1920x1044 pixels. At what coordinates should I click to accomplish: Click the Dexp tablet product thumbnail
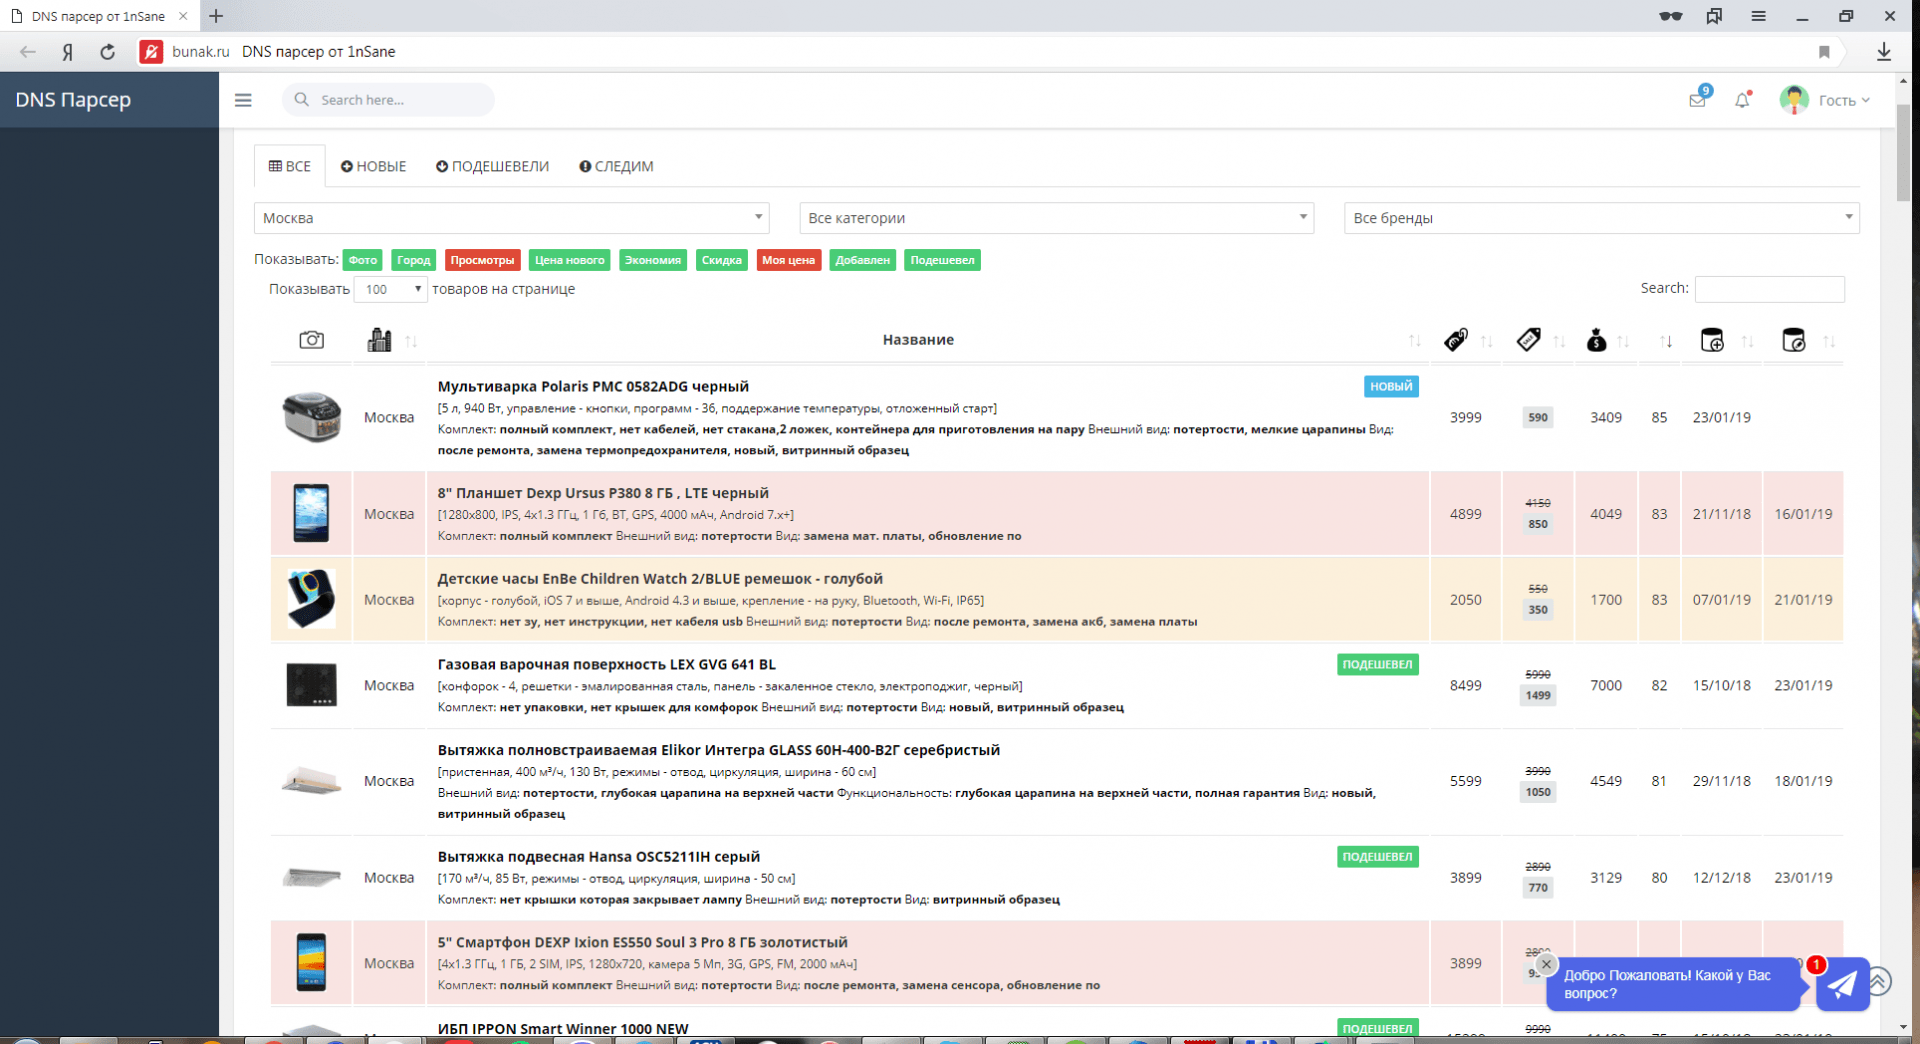(x=311, y=513)
